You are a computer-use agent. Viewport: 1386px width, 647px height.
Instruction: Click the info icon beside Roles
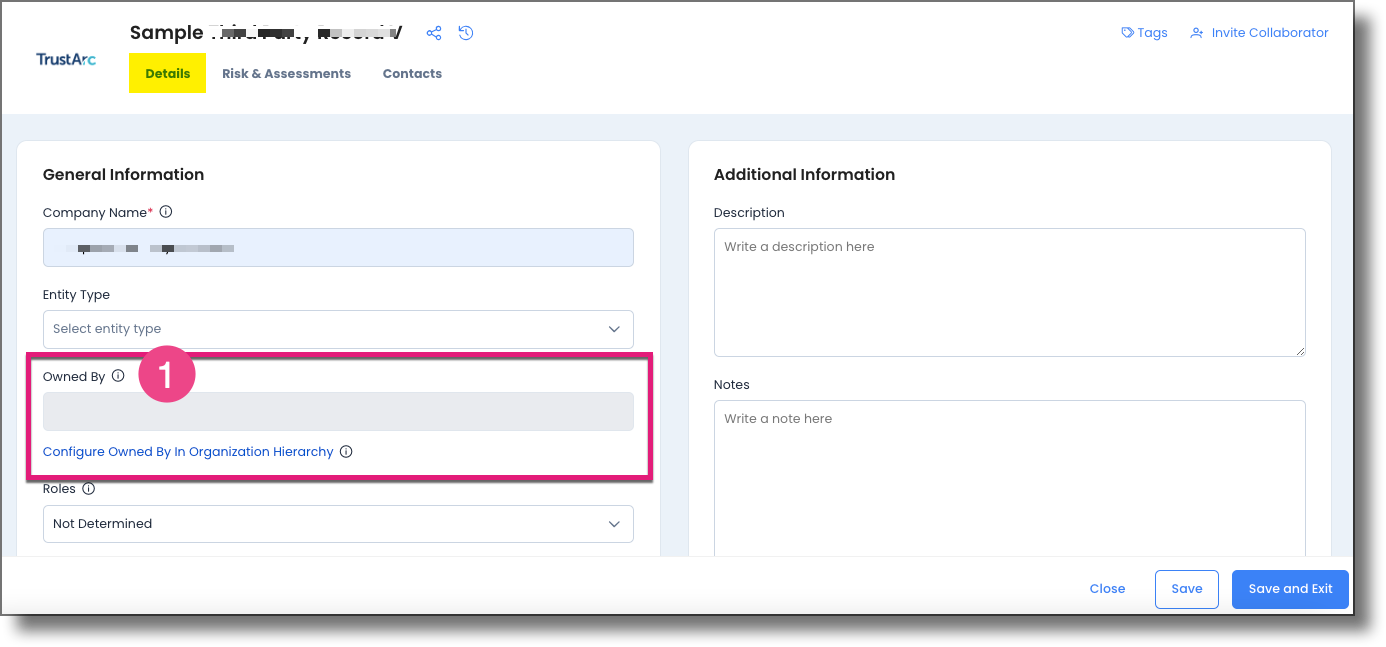pyautogui.click(x=88, y=489)
